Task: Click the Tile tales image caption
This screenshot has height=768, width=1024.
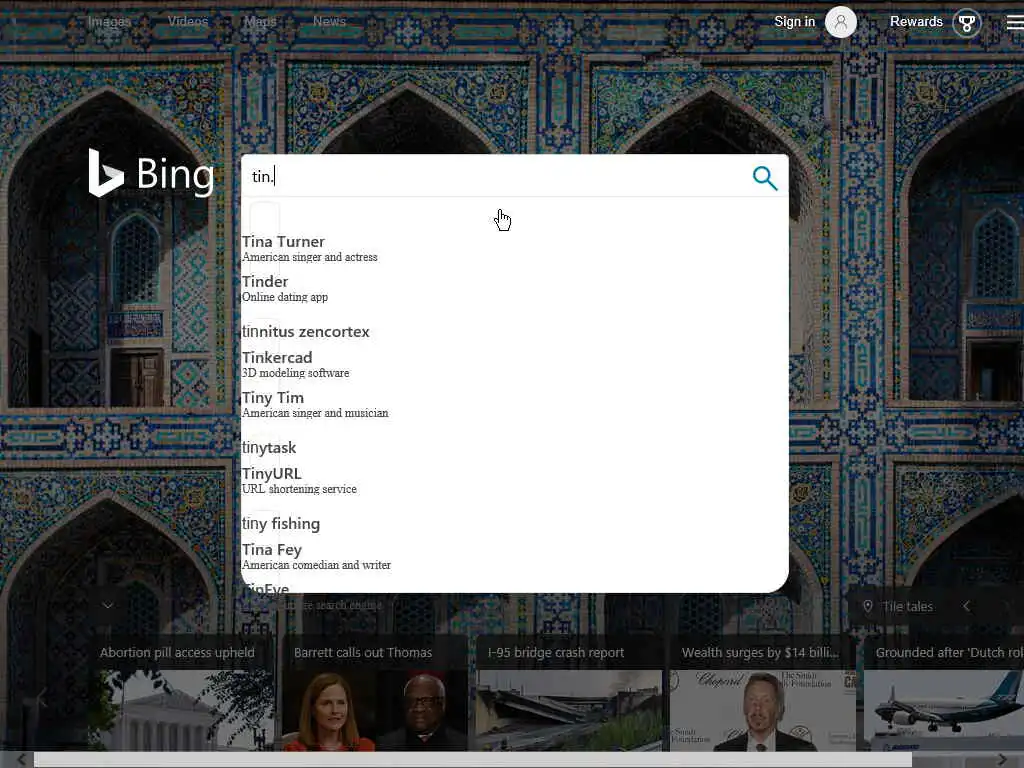Action: pyautogui.click(x=907, y=607)
